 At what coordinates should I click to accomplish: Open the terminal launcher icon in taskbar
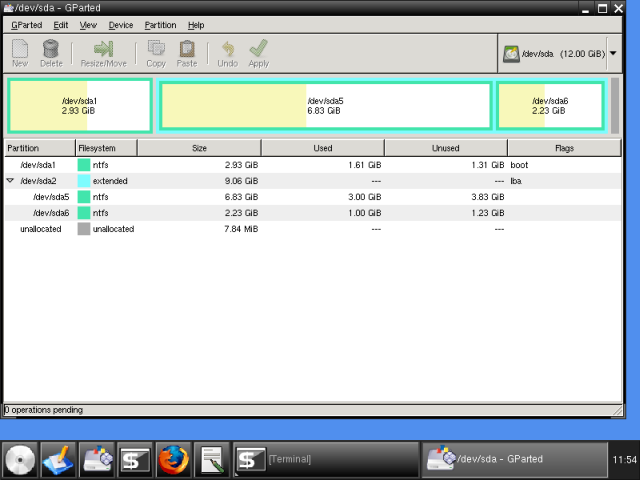click(x=135, y=460)
